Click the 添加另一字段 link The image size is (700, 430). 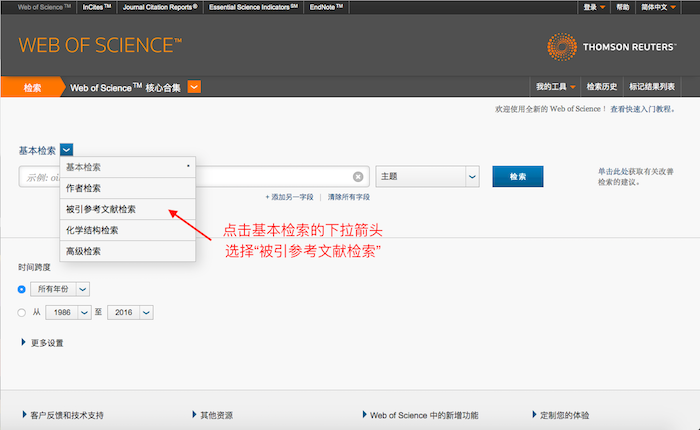[292, 197]
